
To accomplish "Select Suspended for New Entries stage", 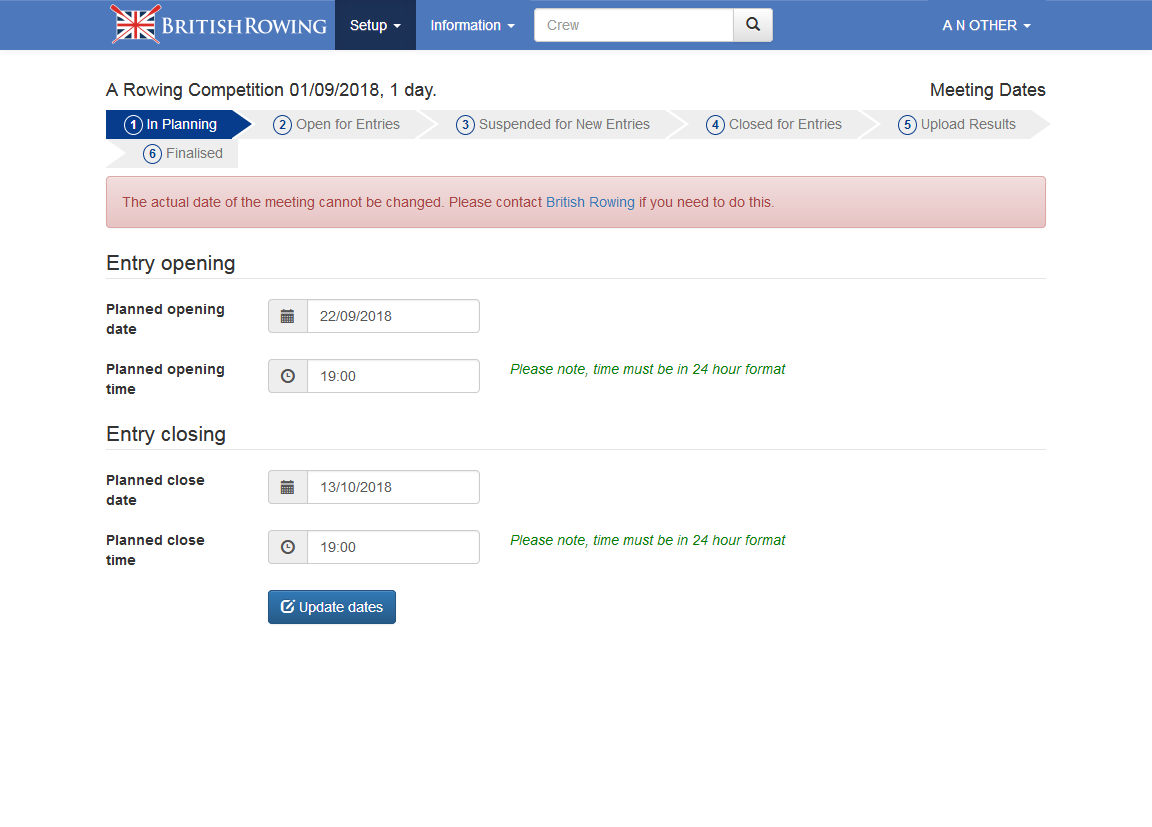I will click(553, 124).
